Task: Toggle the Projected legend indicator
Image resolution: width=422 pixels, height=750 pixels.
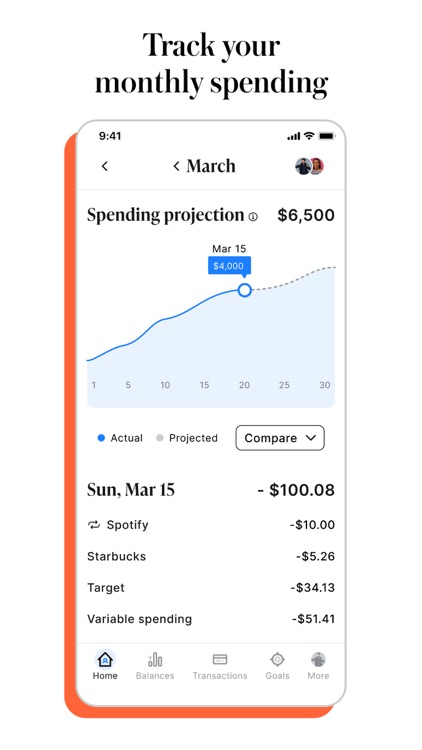Action: click(160, 438)
